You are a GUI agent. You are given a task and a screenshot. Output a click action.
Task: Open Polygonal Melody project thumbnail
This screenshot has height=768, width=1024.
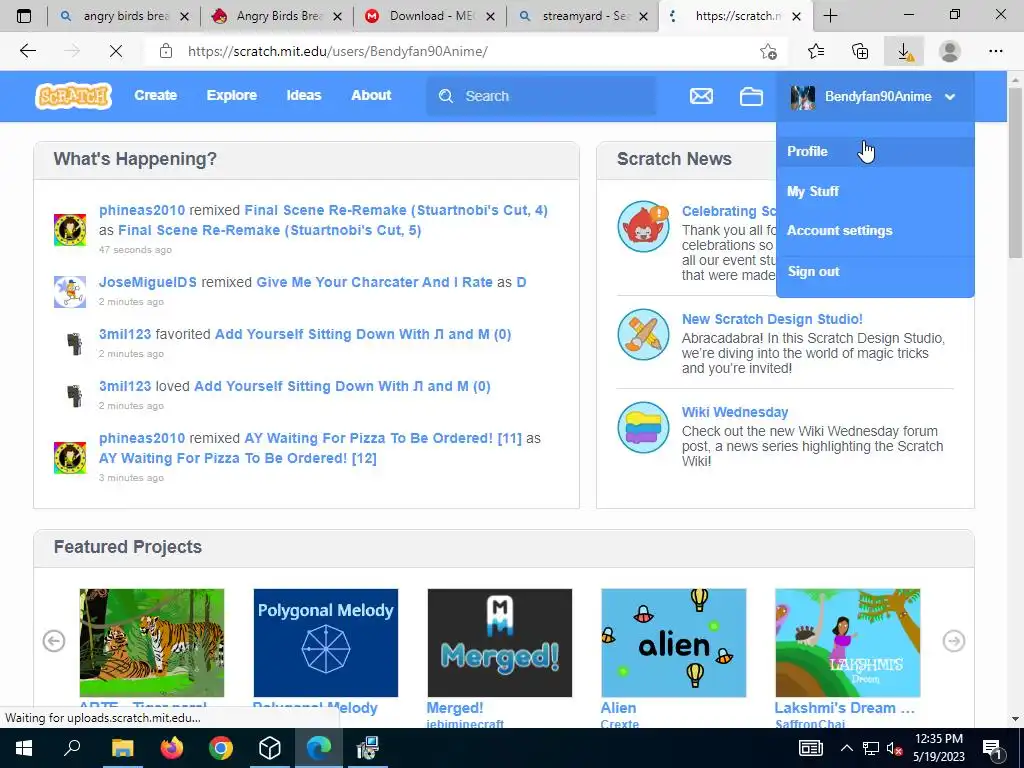tap(325, 643)
